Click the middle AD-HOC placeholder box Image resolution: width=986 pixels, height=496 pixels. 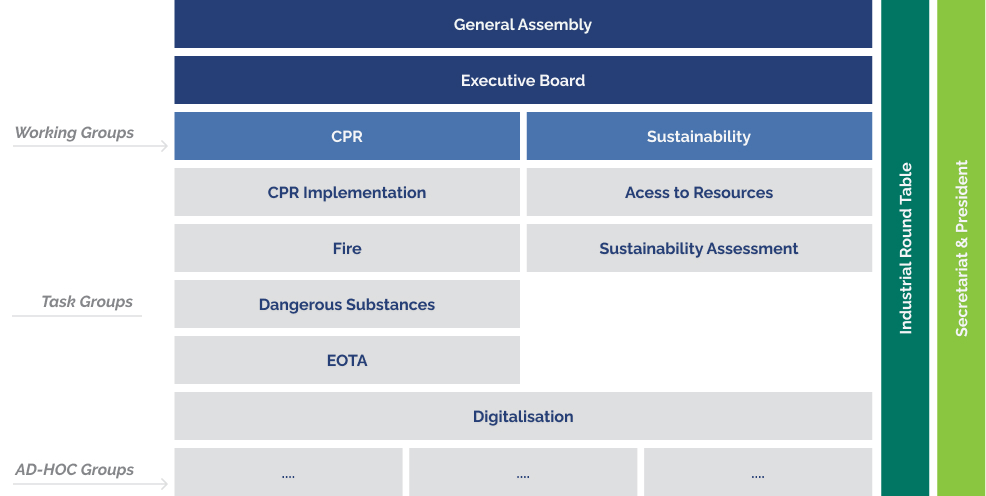click(522, 473)
